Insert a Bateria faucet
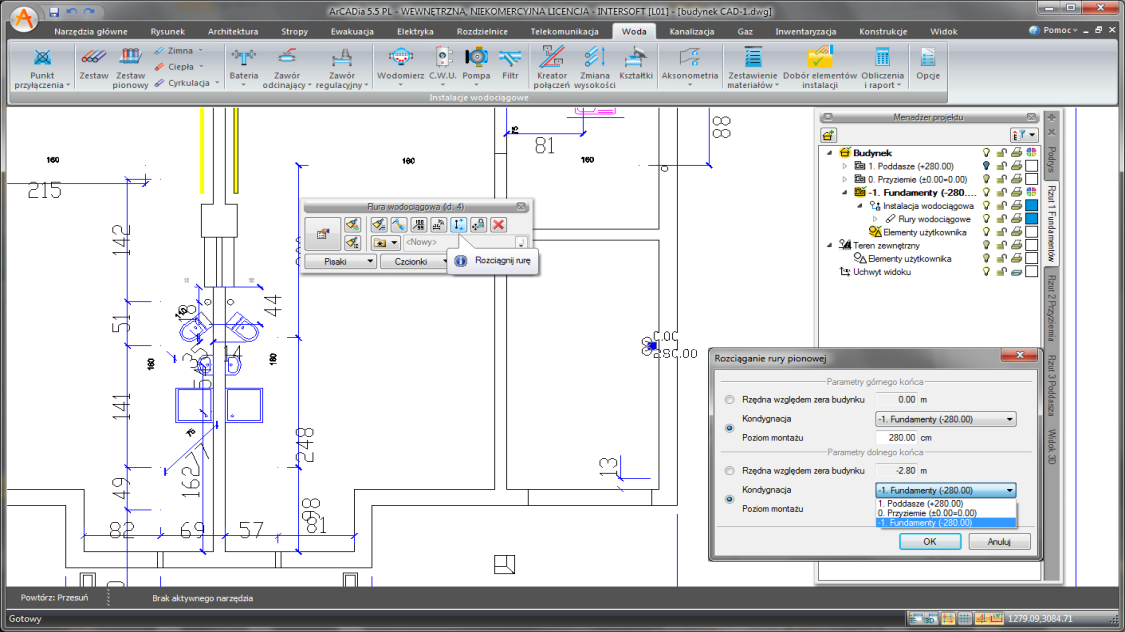 (x=244, y=67)
